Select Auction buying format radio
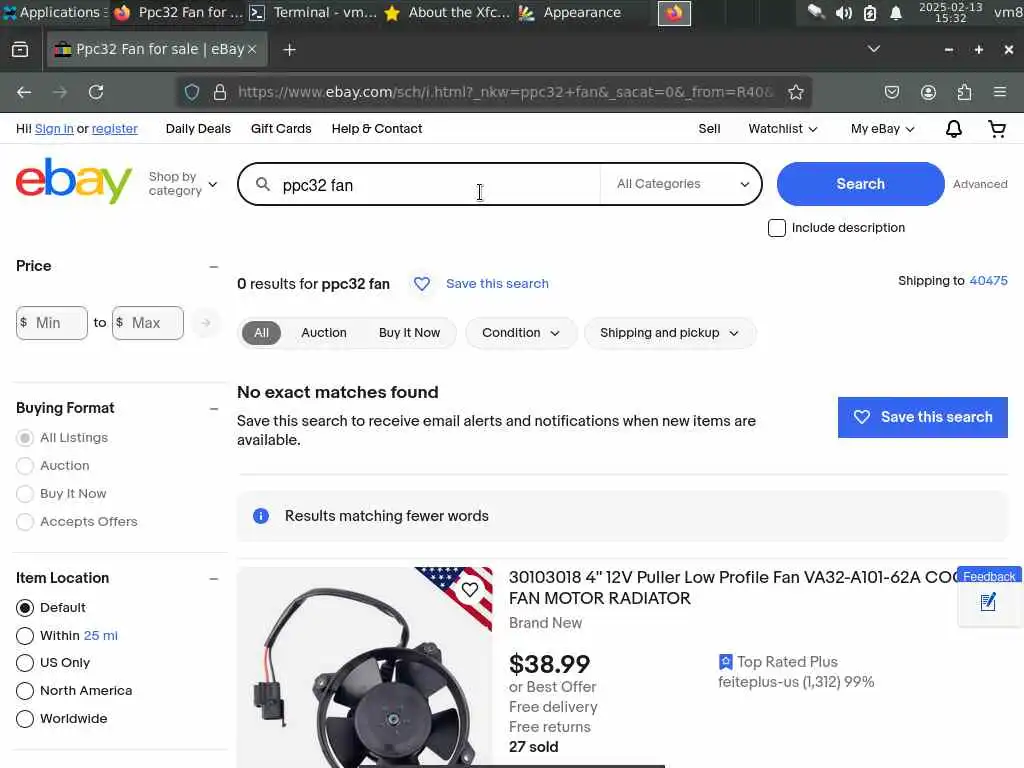Image resolution: width=1024 pixels, height=768 pixels. 25,466
